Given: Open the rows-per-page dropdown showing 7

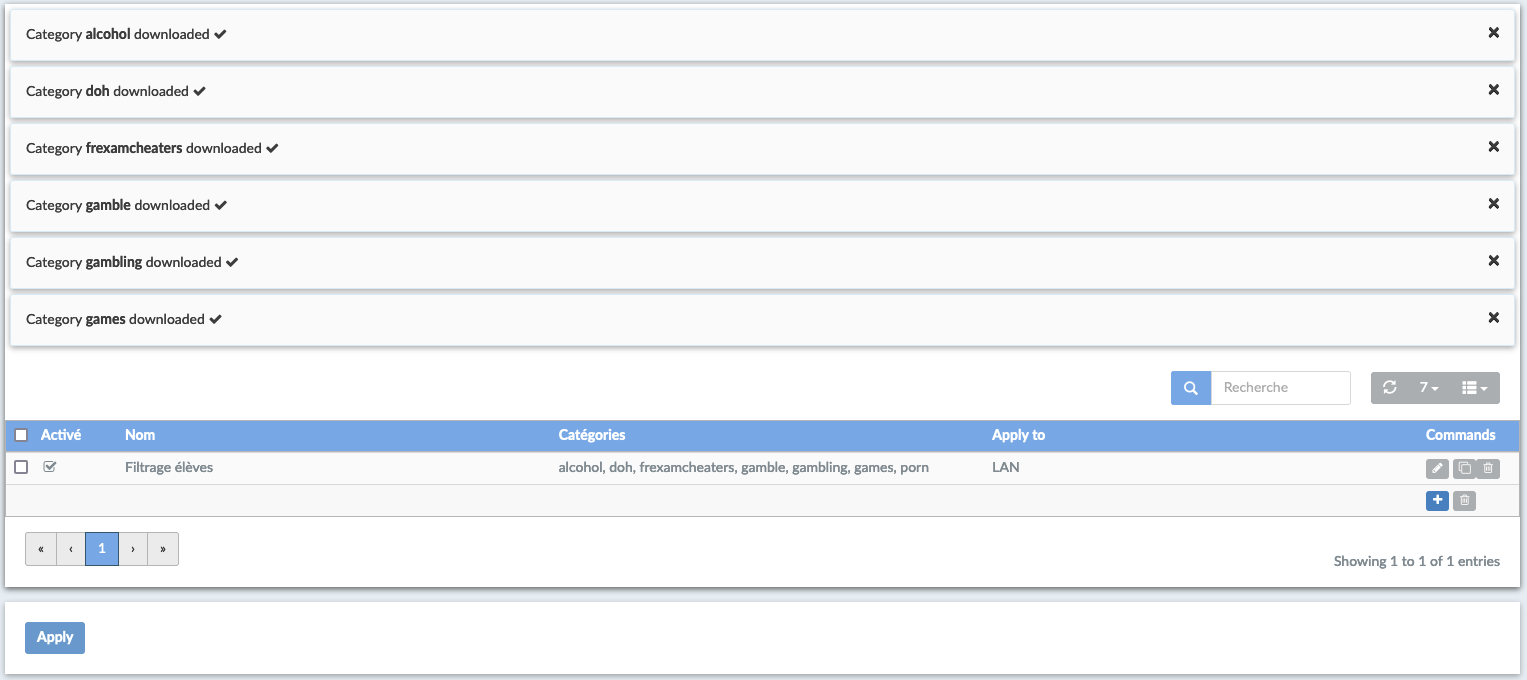Looking at the screenshot, I should coord(1428,388).
